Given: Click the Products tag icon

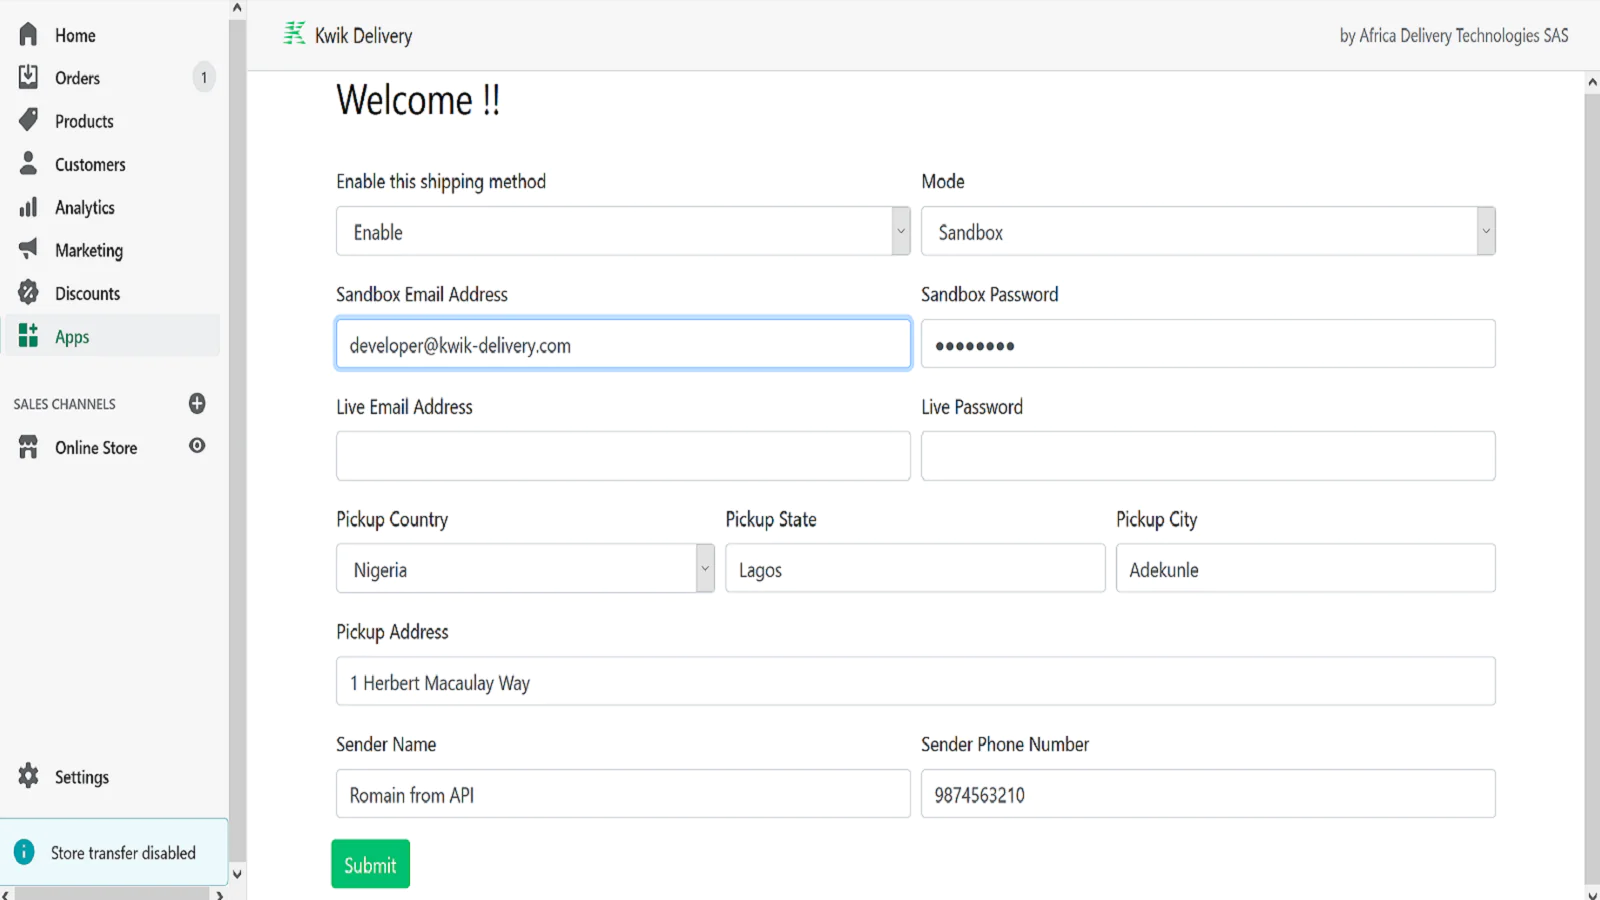Looking at the screenshot, I should point(28,120).
